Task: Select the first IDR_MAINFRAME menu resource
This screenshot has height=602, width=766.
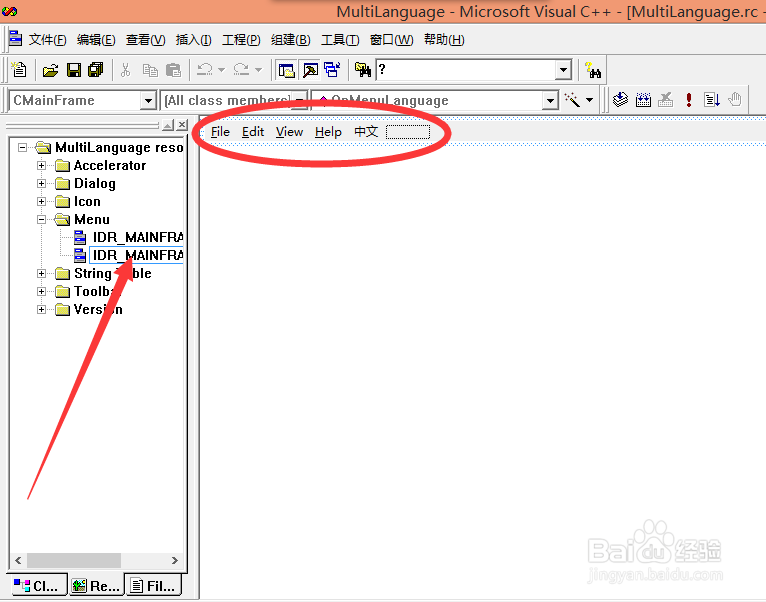Action: tap(138, 237)
